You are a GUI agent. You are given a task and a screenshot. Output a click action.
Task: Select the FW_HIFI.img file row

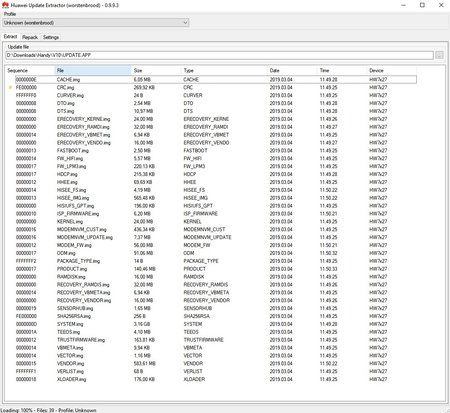(216, 158)
